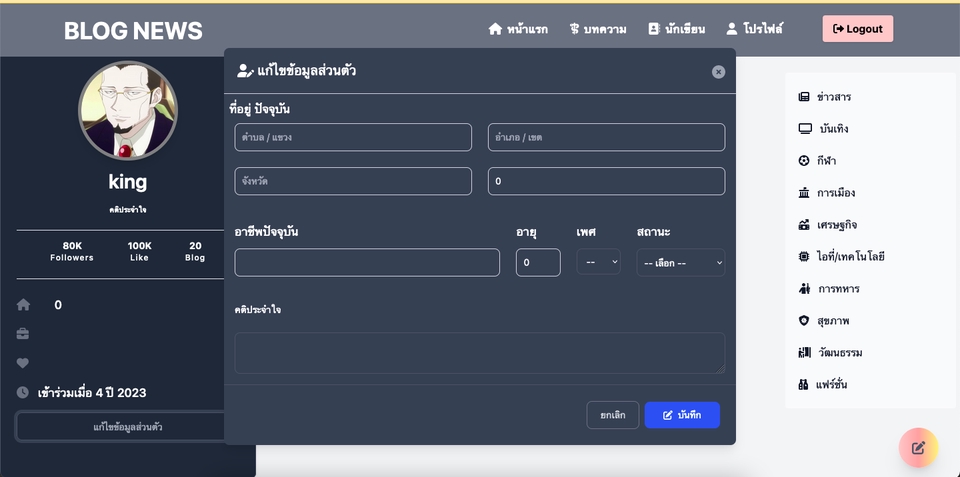Screen dimensions: 960x477
Task: Click the briefcase icon in profile sidebar
Action: (23, 334)
